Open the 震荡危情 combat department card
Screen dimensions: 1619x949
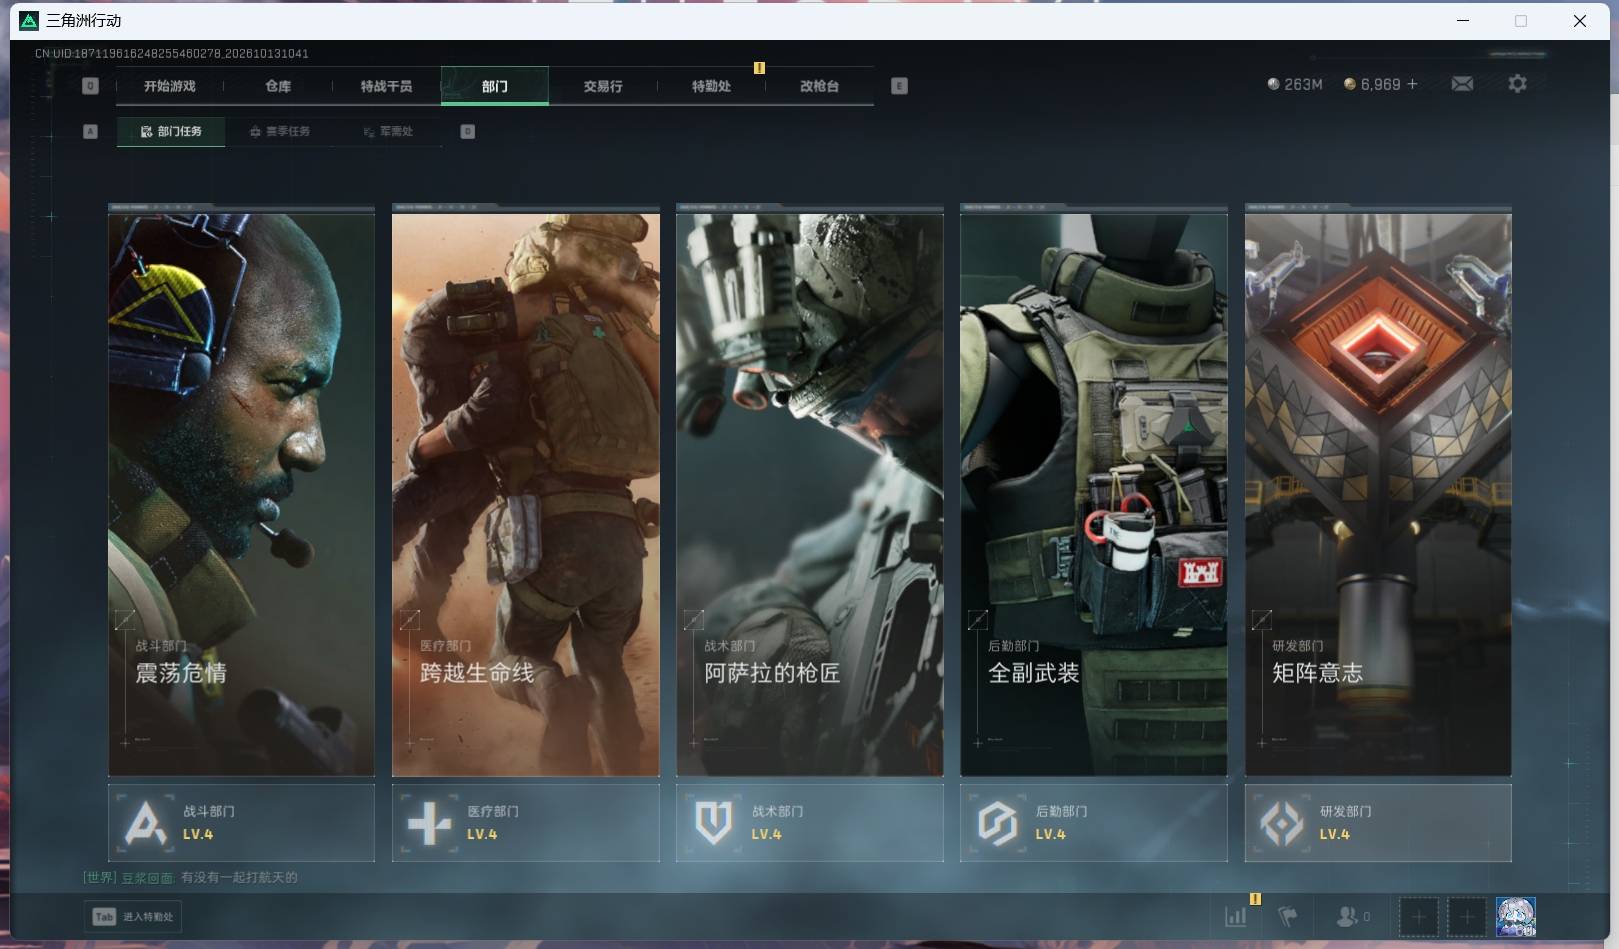point(241,491)
